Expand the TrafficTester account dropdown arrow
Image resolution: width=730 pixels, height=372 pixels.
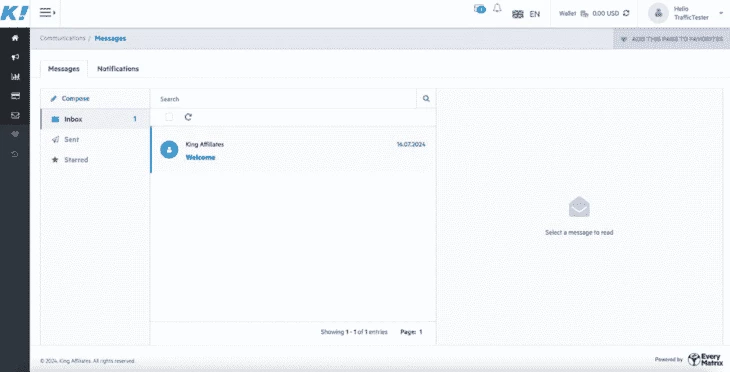tap(721, 14)
